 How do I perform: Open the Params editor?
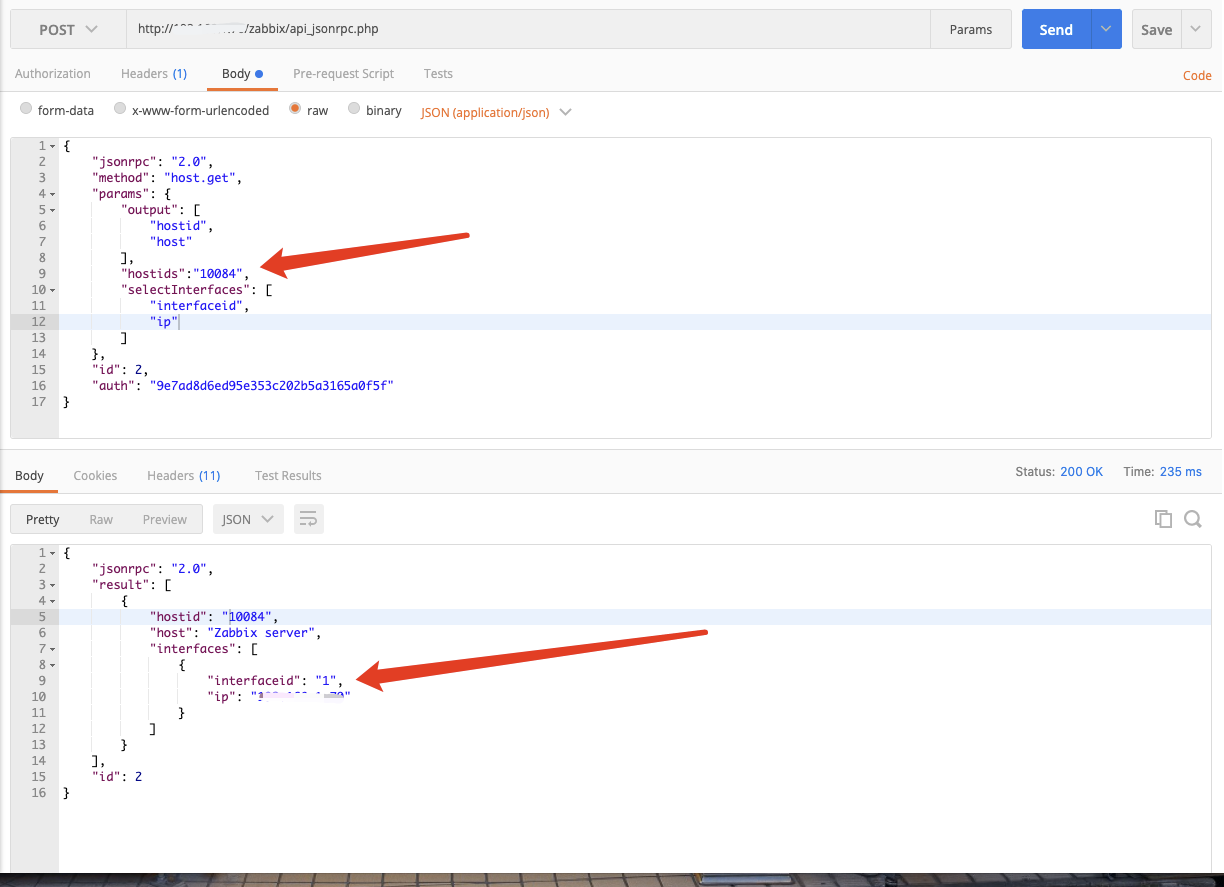click(x=971, y=30)
